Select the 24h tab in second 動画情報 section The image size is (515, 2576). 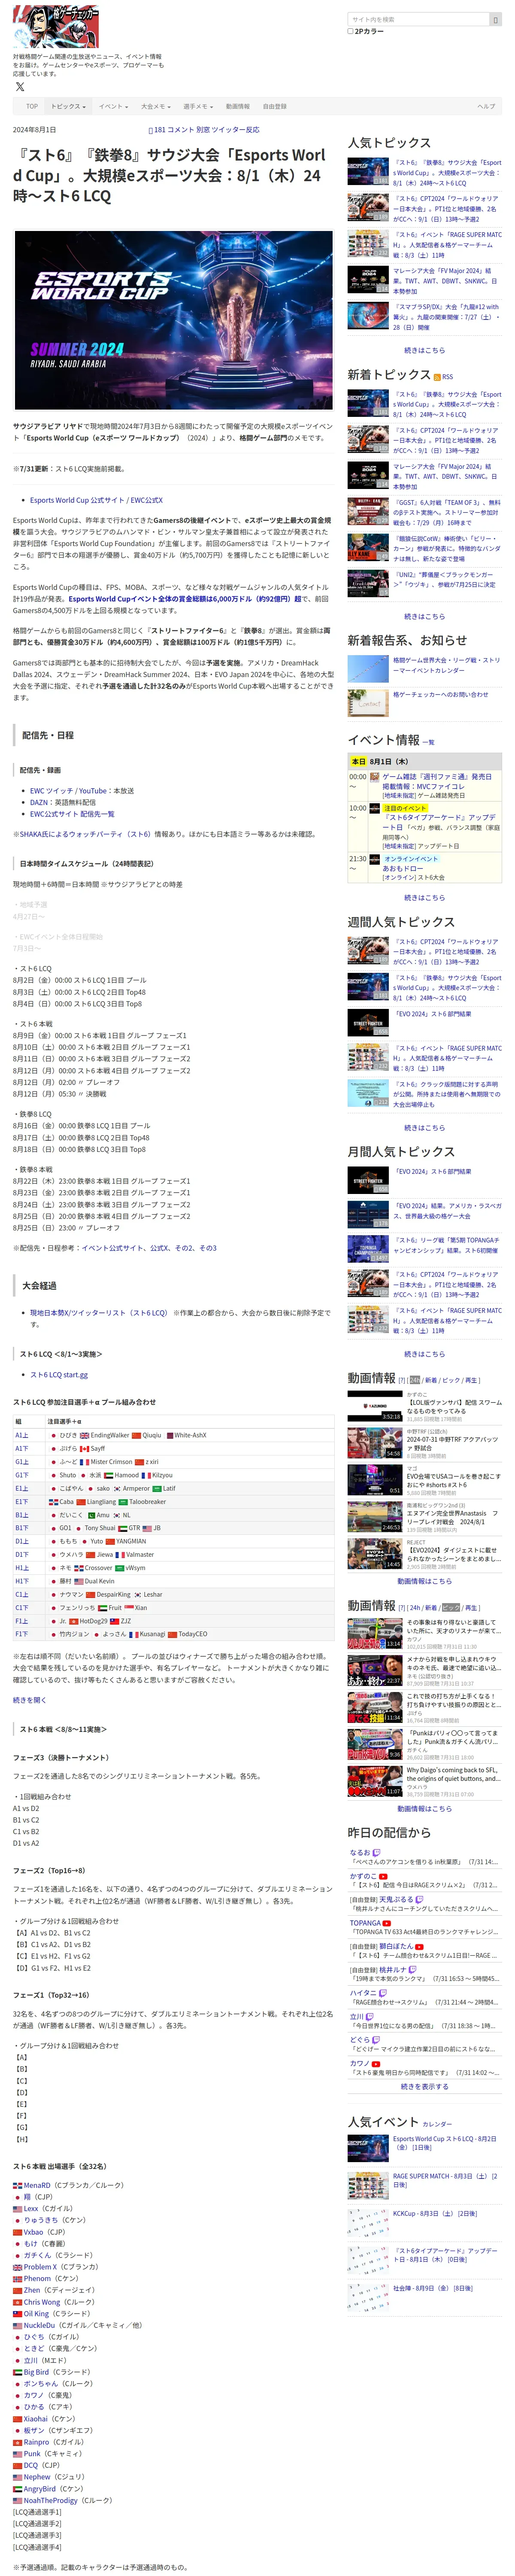(x=414, y=1608)
